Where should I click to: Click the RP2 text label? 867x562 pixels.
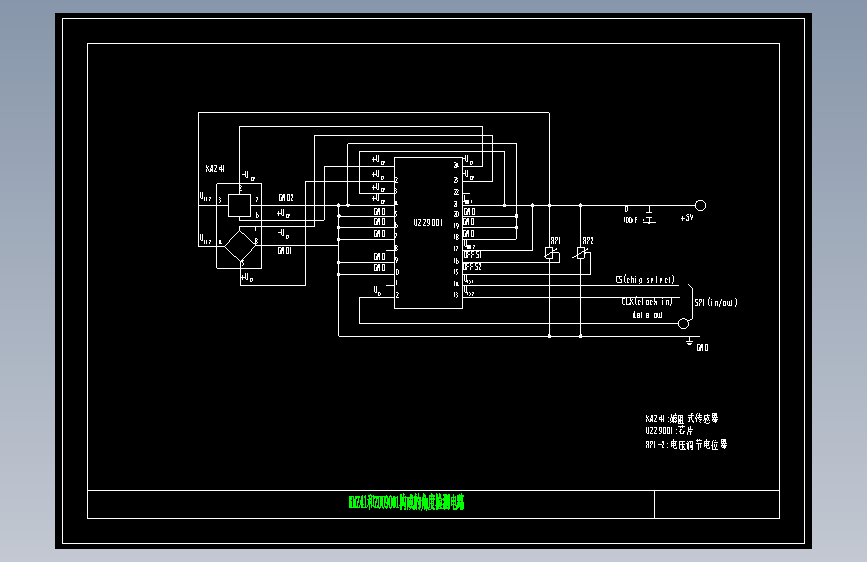coord(588,241)
